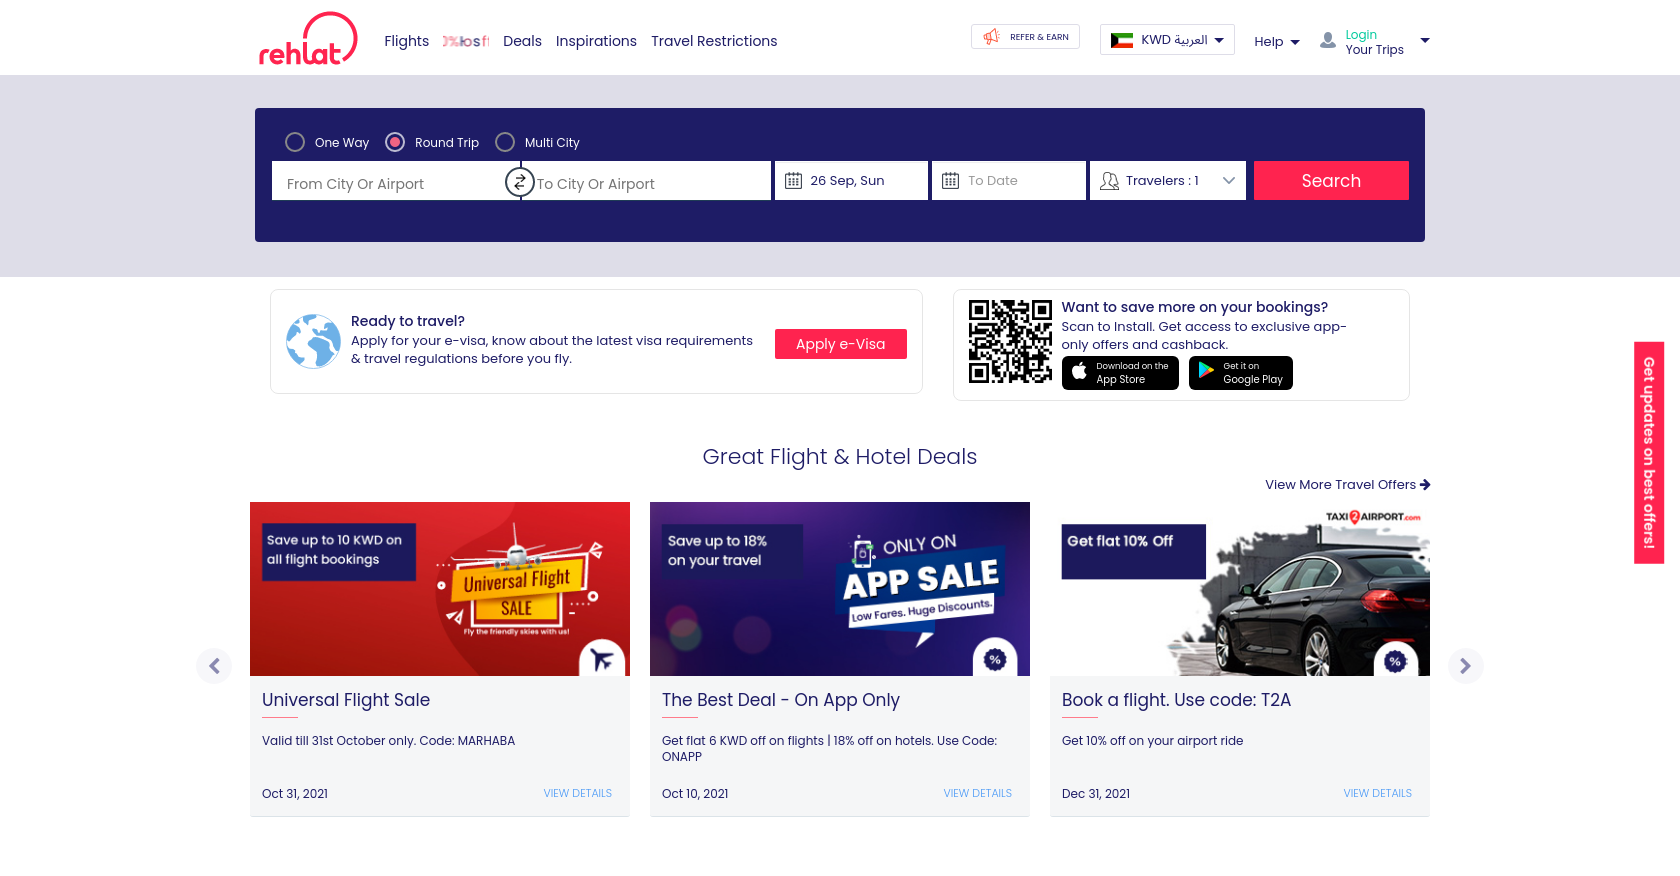
Task: Open the Inspirations menu item
Action: pos(596,41)
